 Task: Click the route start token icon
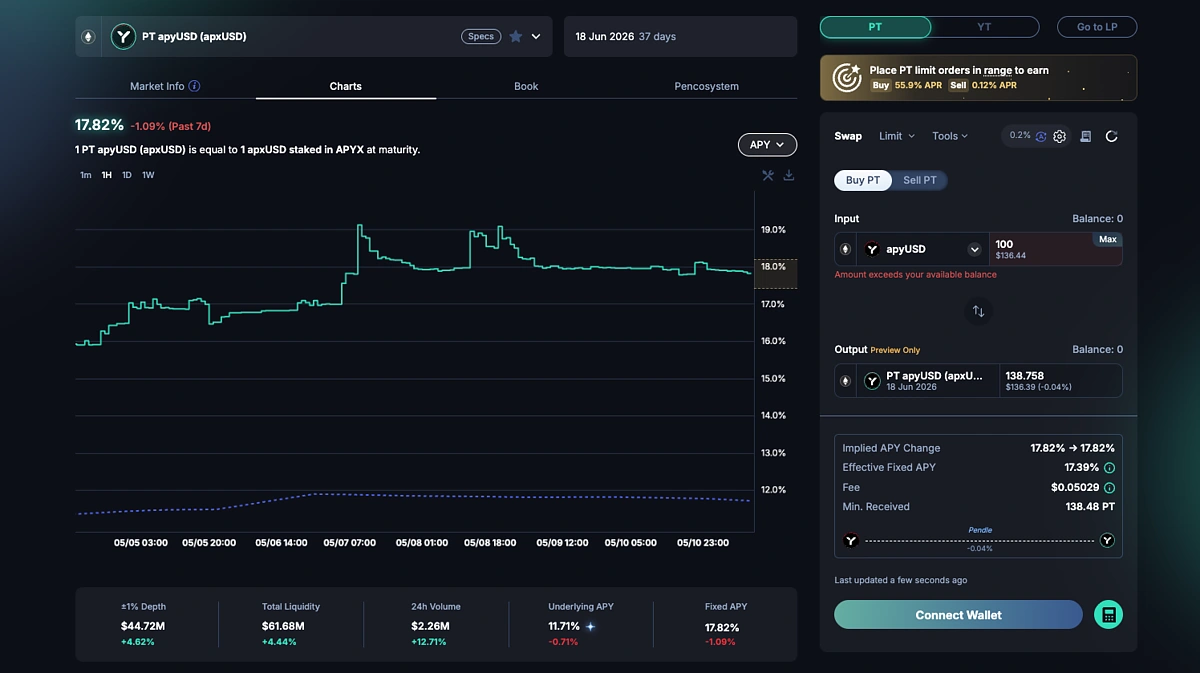pos(851,540)
